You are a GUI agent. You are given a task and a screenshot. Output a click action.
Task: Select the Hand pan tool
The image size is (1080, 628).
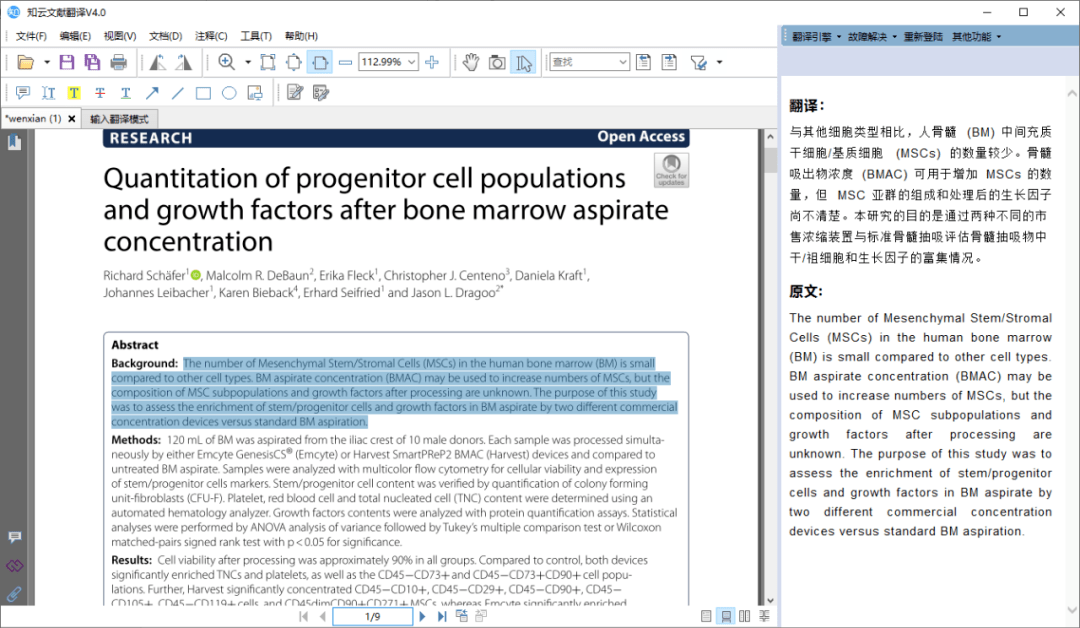(x=470, y=62)
